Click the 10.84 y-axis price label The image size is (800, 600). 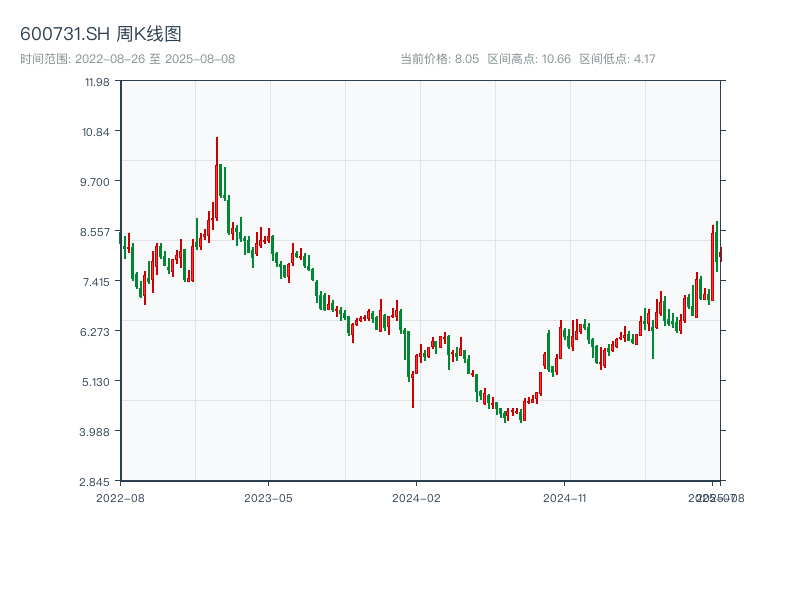(x=97, y=132)
